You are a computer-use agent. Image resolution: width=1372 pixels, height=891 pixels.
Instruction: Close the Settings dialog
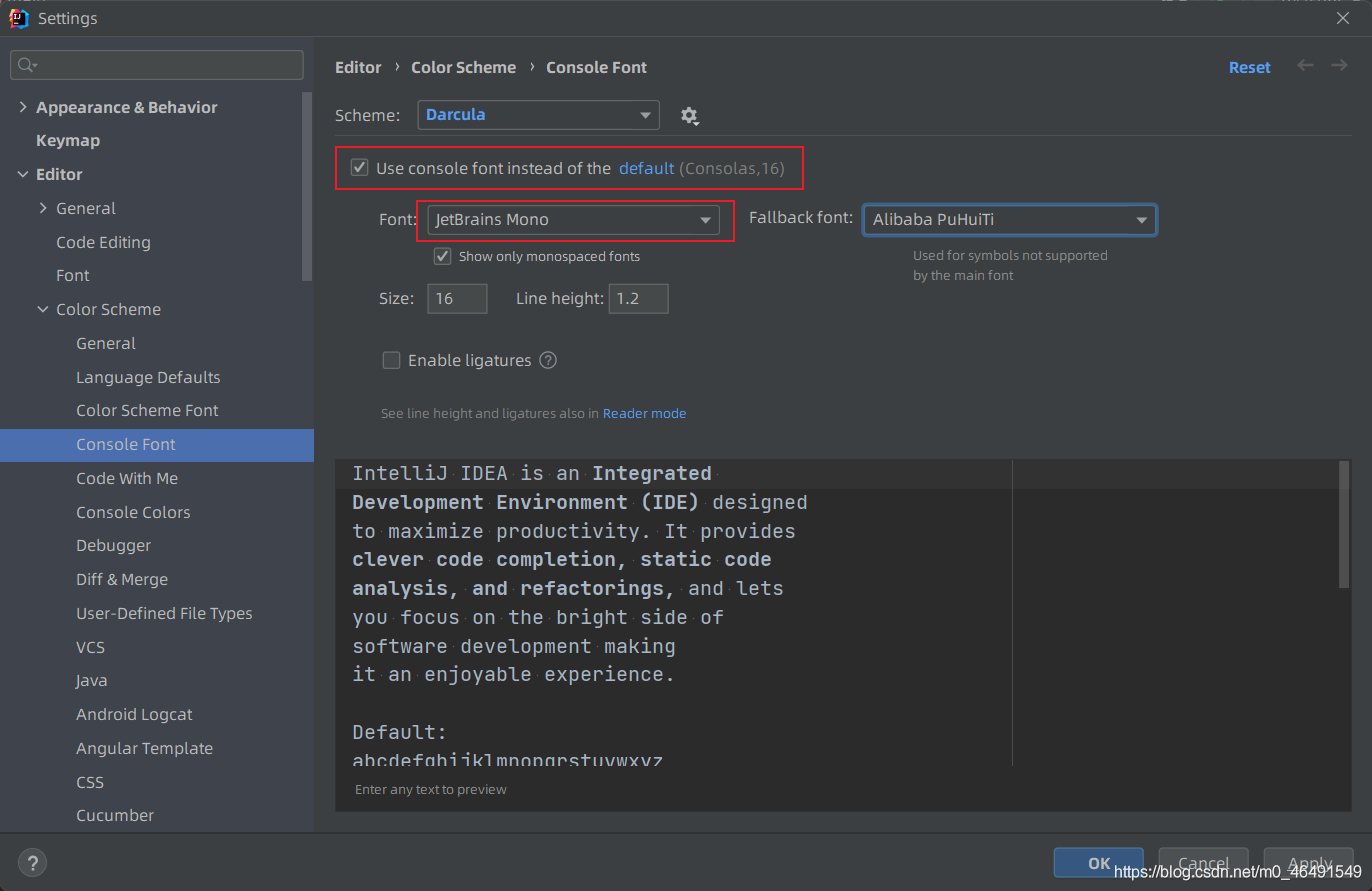pos(1343,18)
